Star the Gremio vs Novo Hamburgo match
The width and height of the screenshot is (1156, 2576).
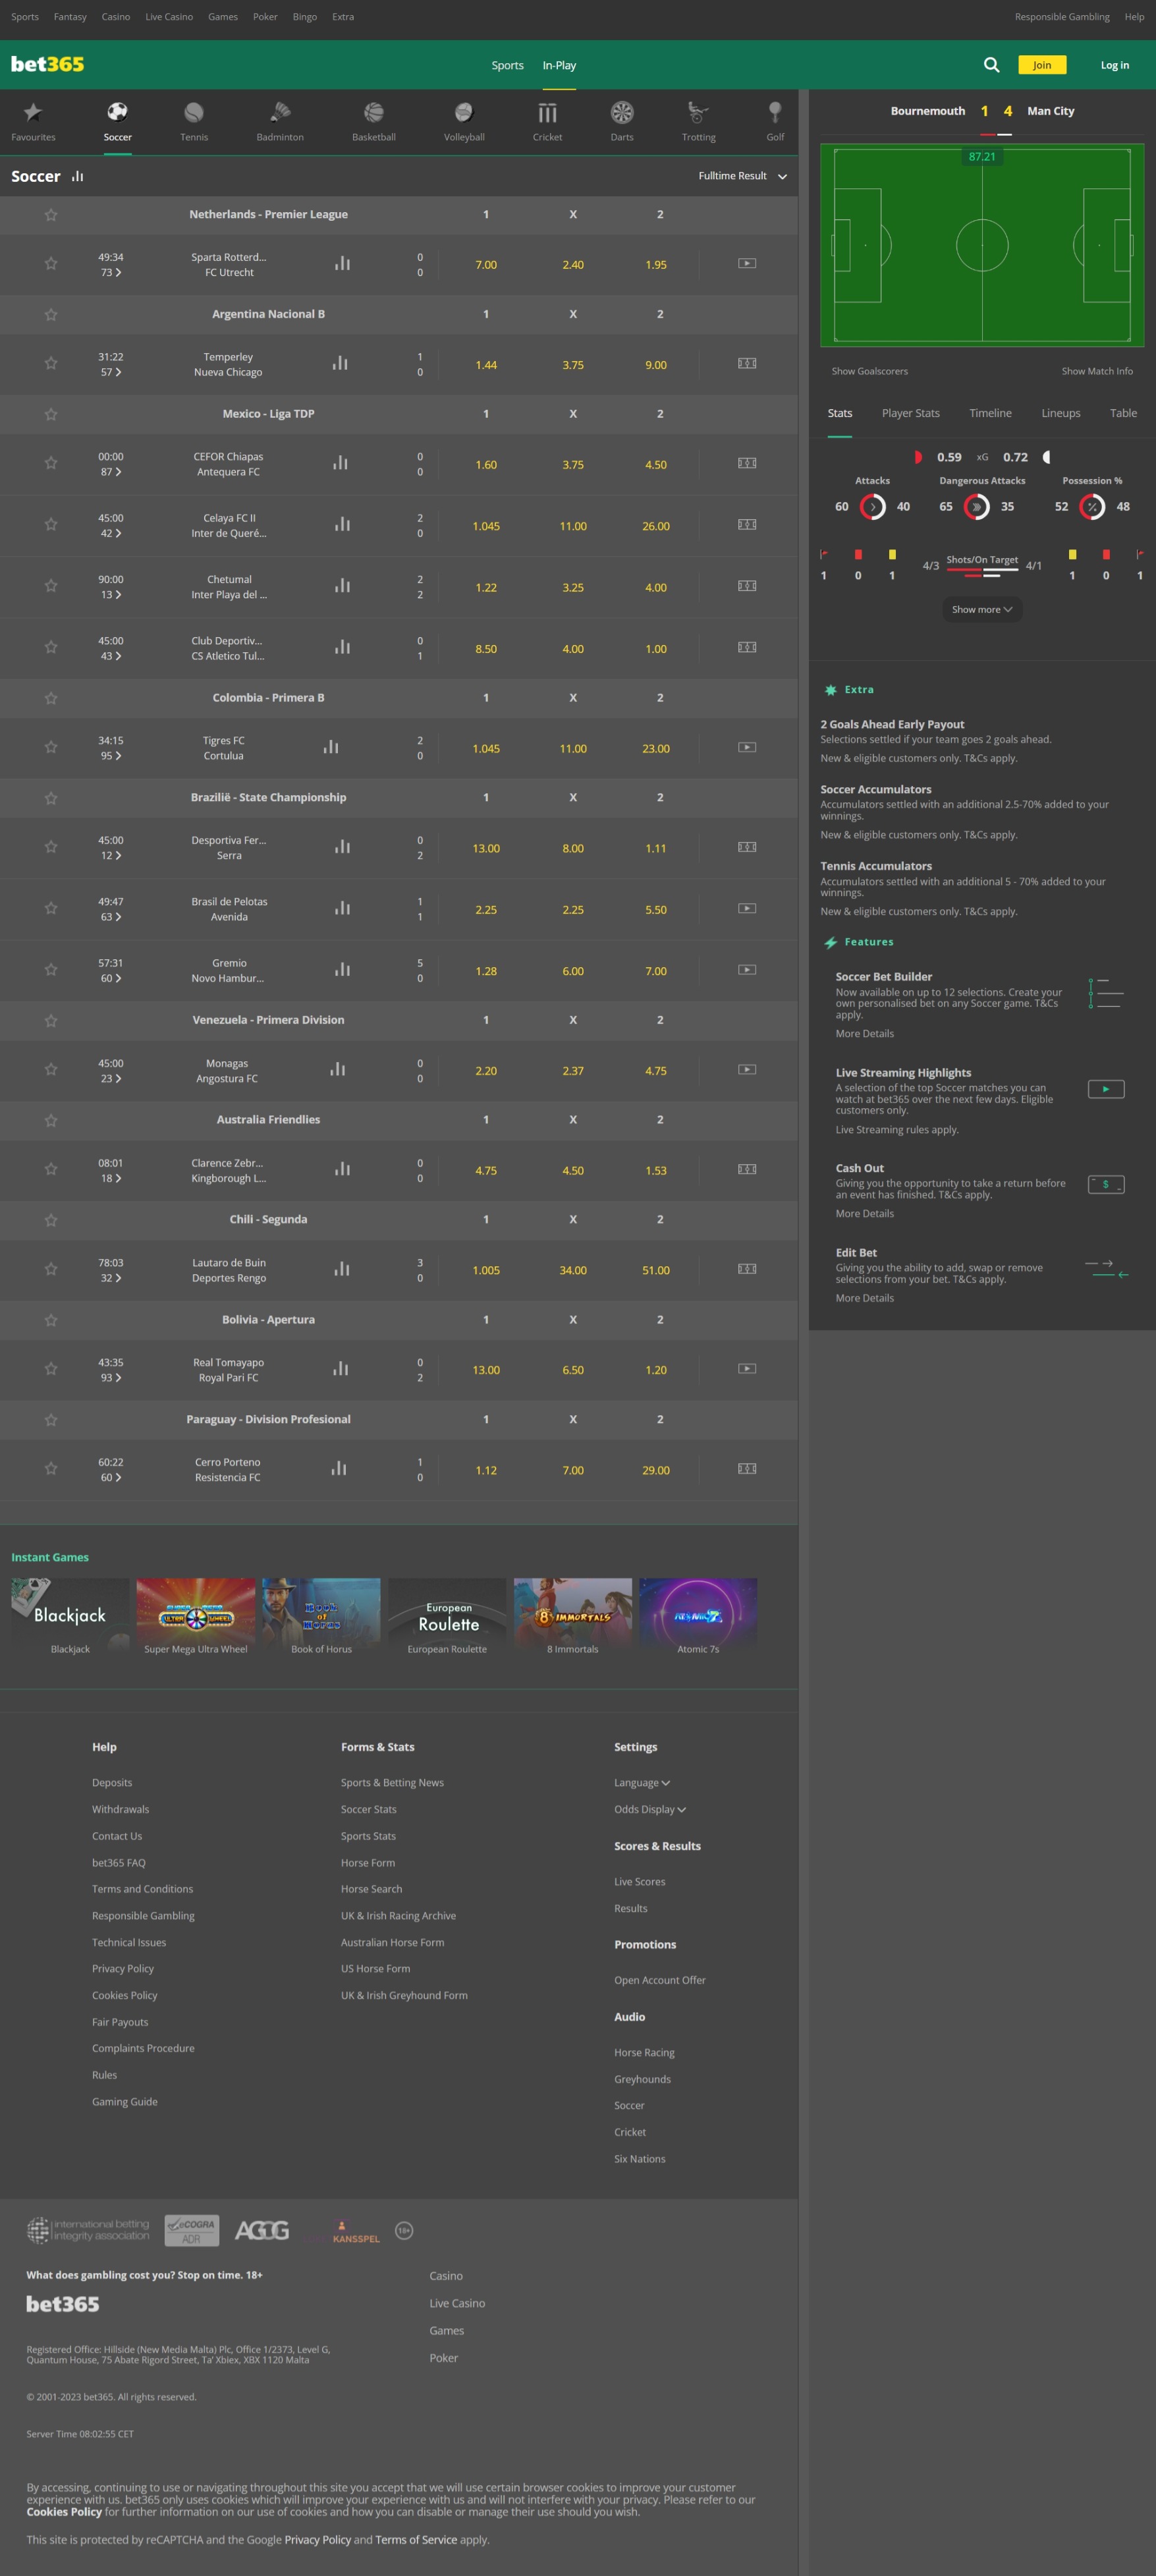(x=50, y=969)
